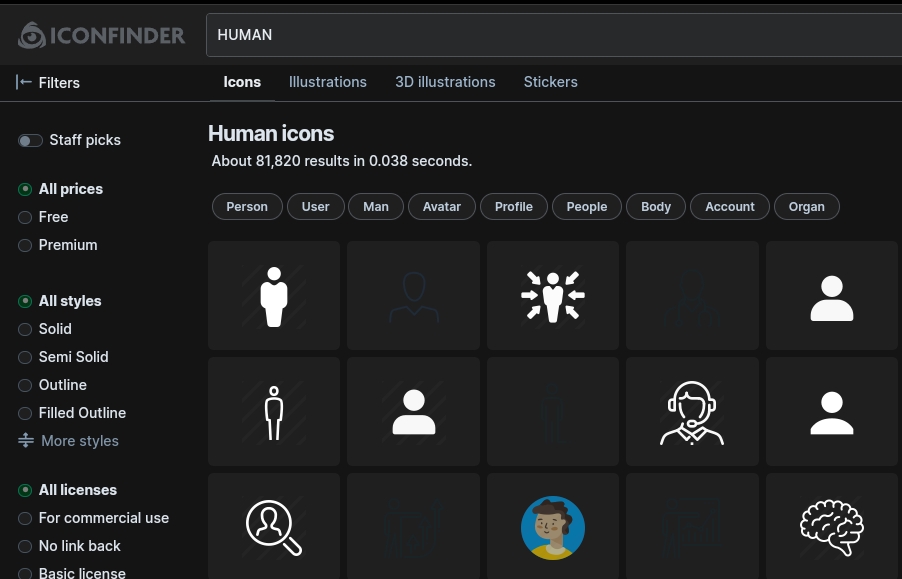This screenshot has height=579, width=902.
Task: Choose the Filled Outline style filter
Action: coord(25,413)
